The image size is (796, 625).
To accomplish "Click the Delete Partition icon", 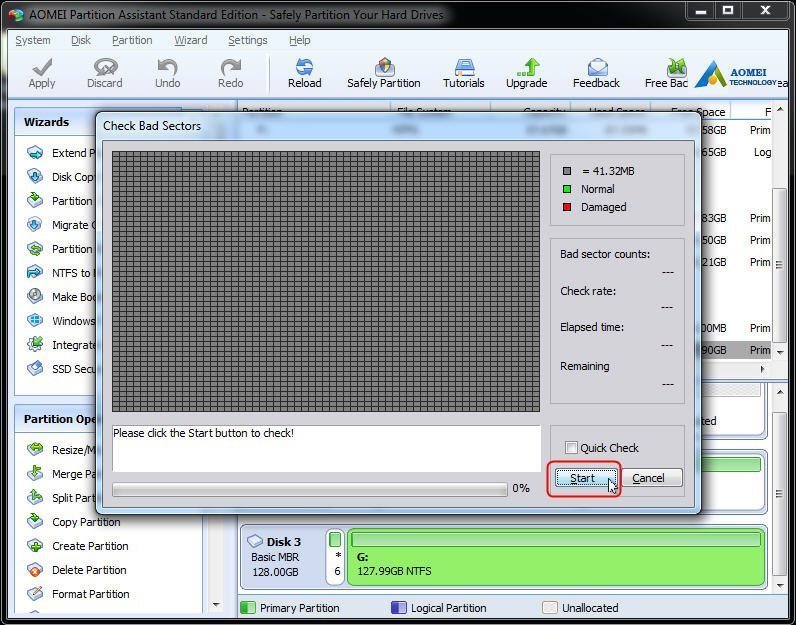I will click(35, 569).
